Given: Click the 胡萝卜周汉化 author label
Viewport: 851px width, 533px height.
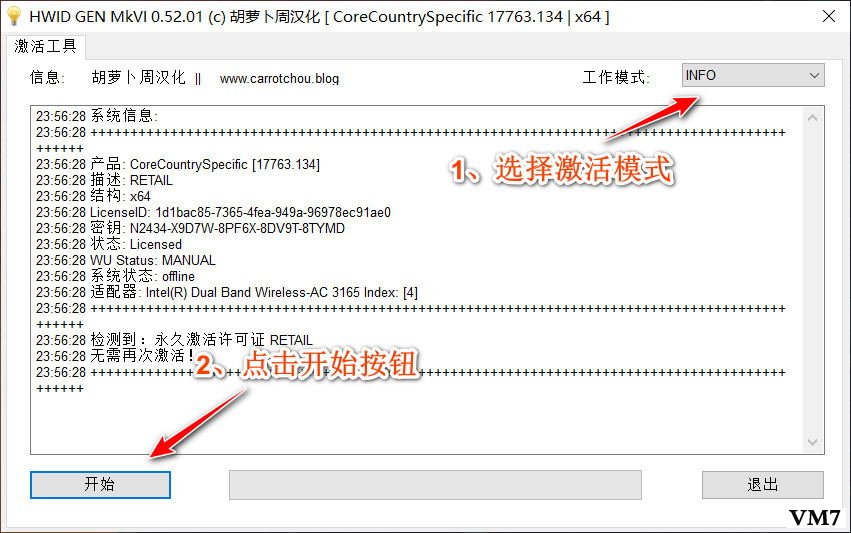Looking at the screenshot, I should (x=138, y=78).
